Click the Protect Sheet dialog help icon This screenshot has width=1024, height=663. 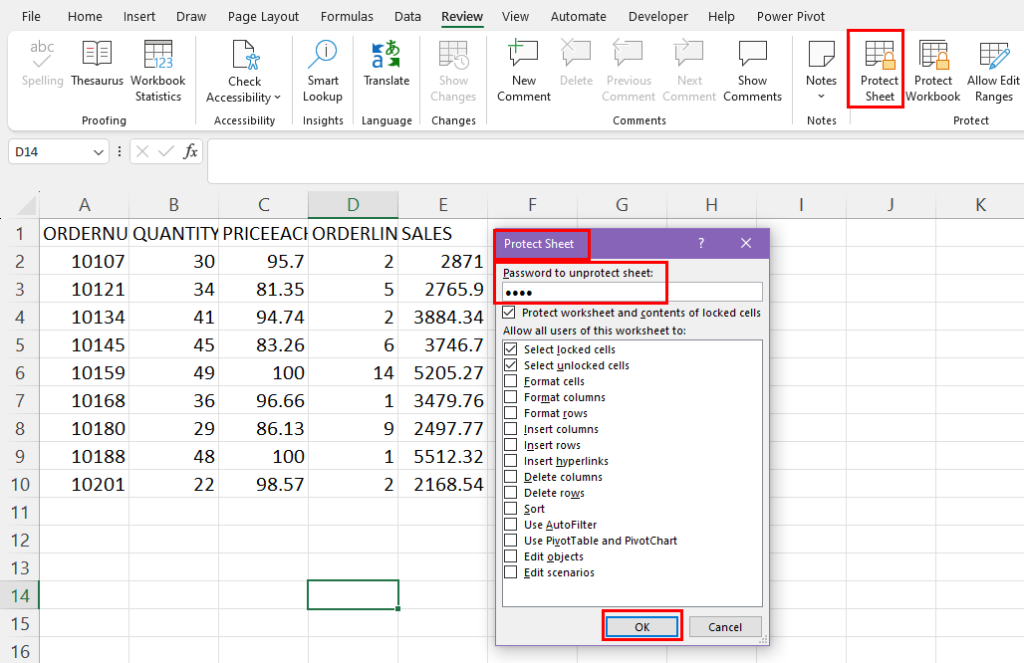pos(701,243)
